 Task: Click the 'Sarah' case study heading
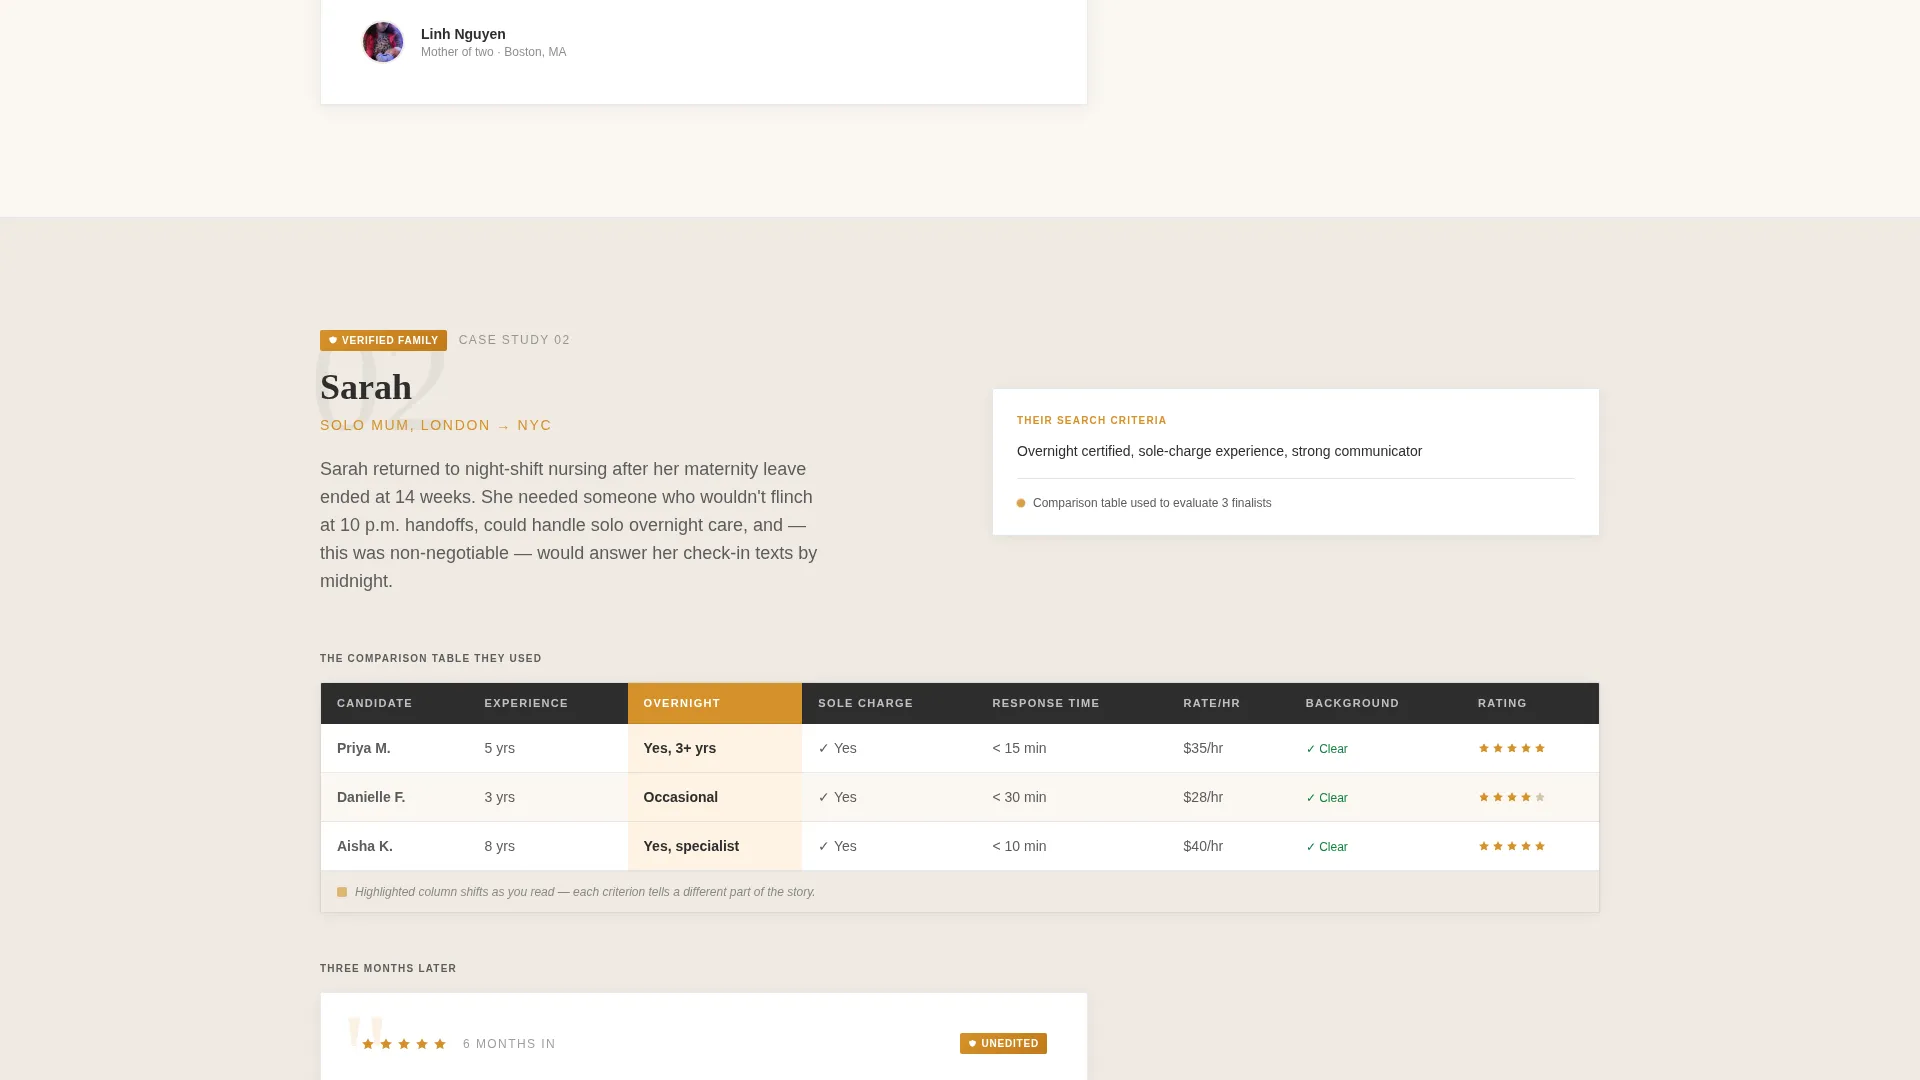click(366, 387)
